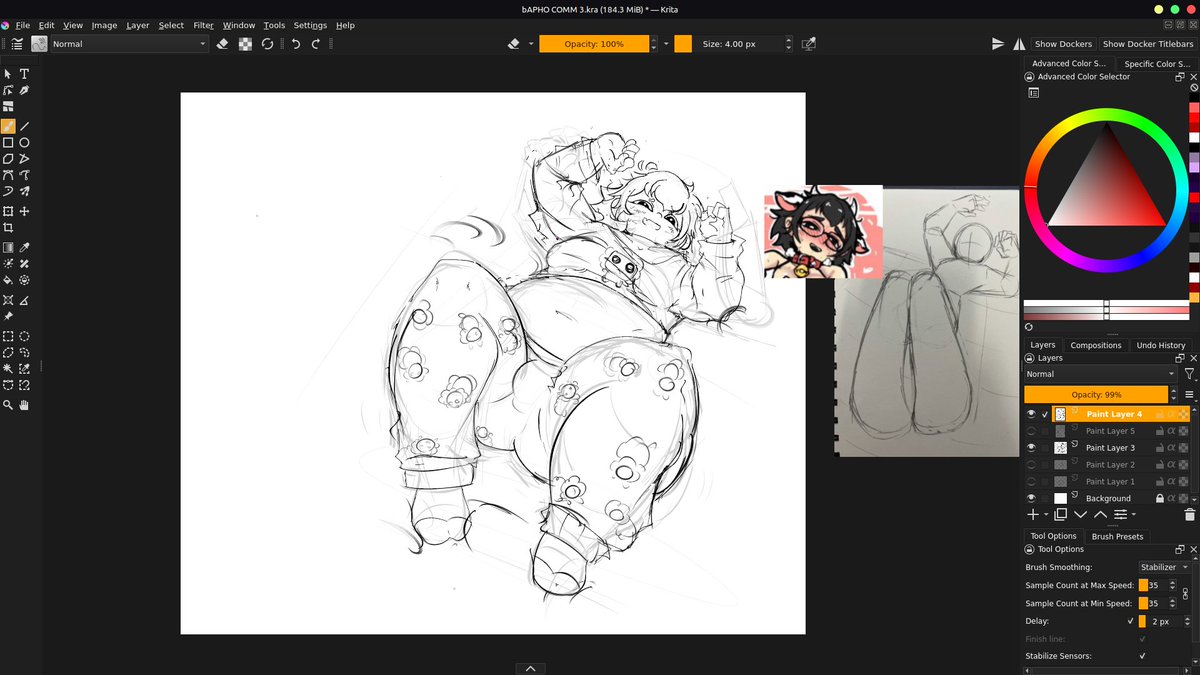The height and width of the screenshot is (675, 1200).
Task: Open the brush blending mode dropdown
Action: click(x=128, y=44)
